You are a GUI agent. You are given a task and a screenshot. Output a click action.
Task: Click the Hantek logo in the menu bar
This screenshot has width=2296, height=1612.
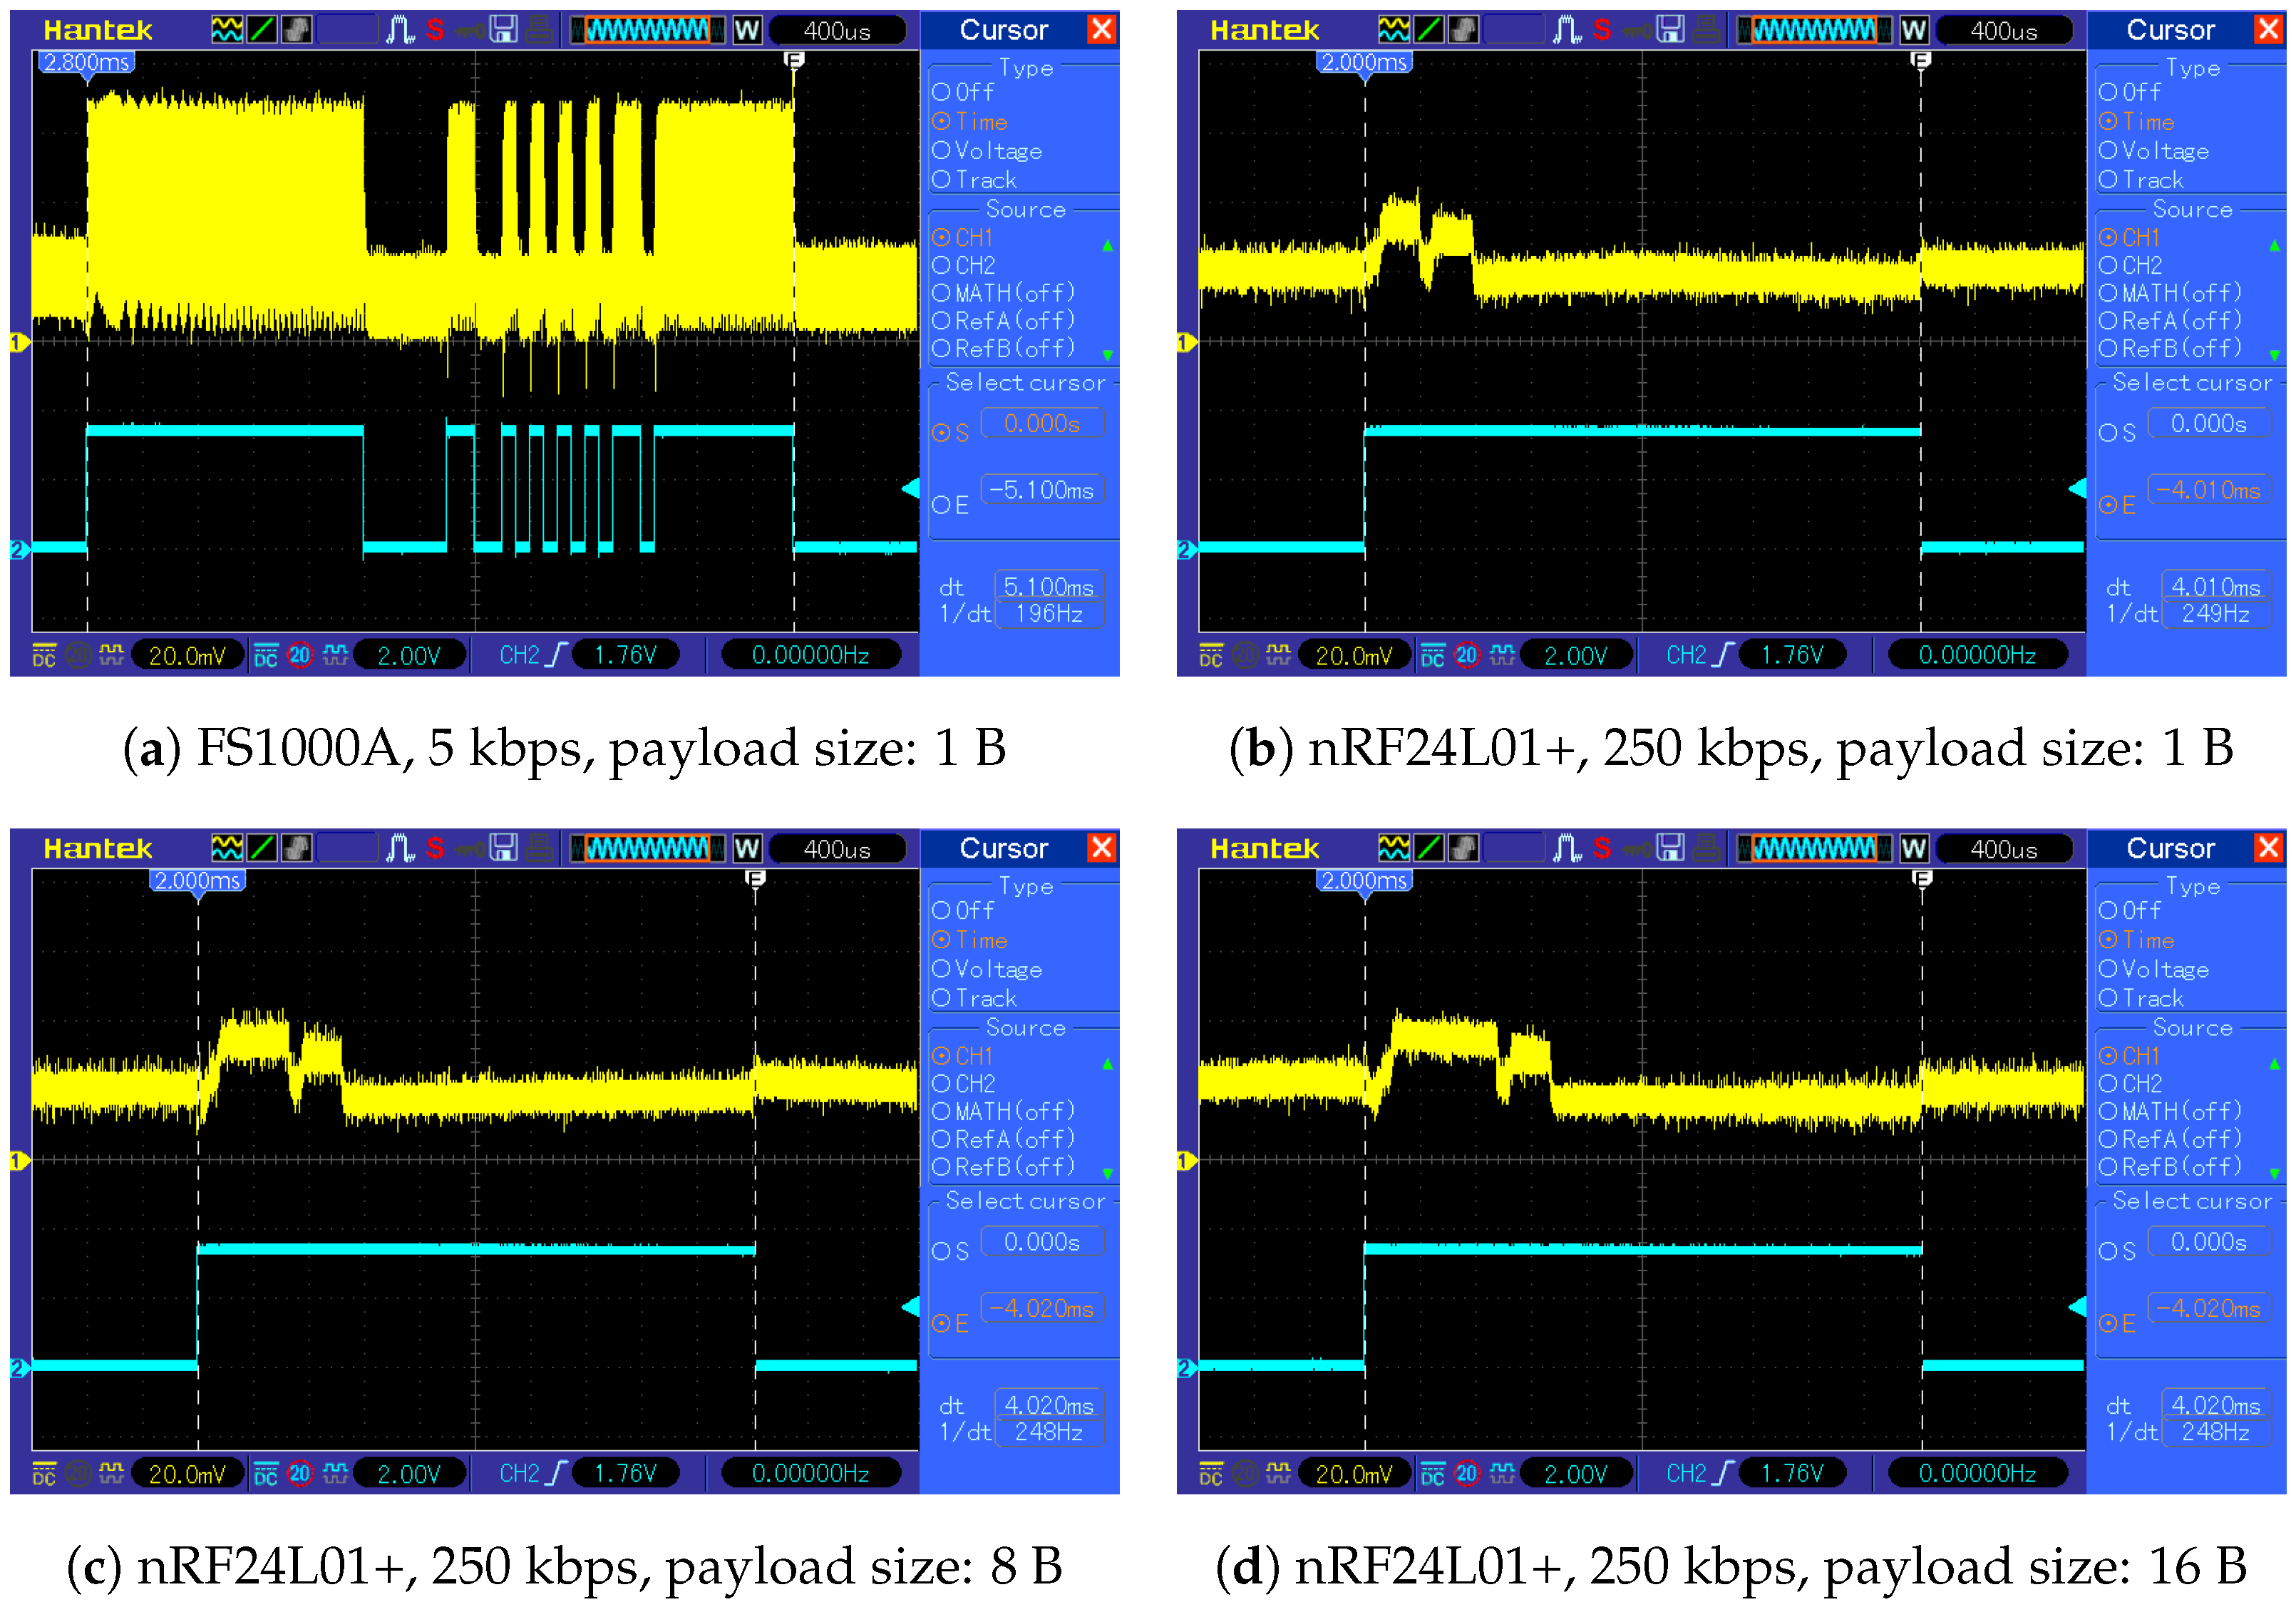coord(97,30)
